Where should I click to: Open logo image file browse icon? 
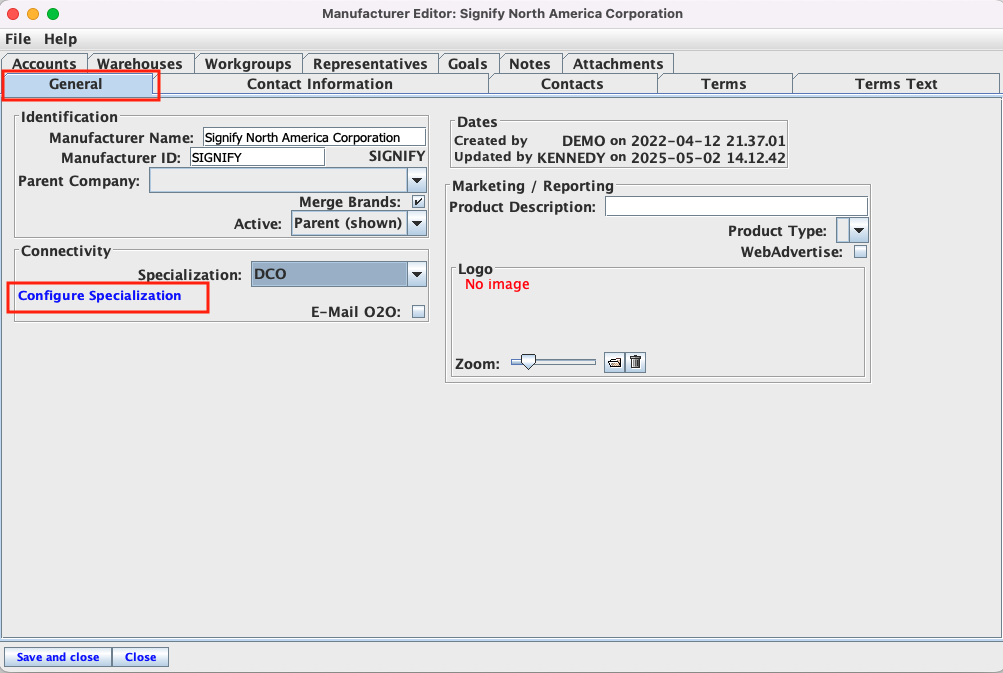click(x=614, y=363)
